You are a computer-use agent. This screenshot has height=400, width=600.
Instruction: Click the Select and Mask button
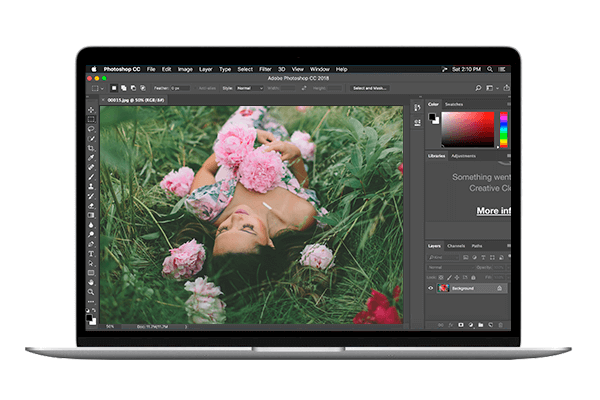tap(370, 88)
